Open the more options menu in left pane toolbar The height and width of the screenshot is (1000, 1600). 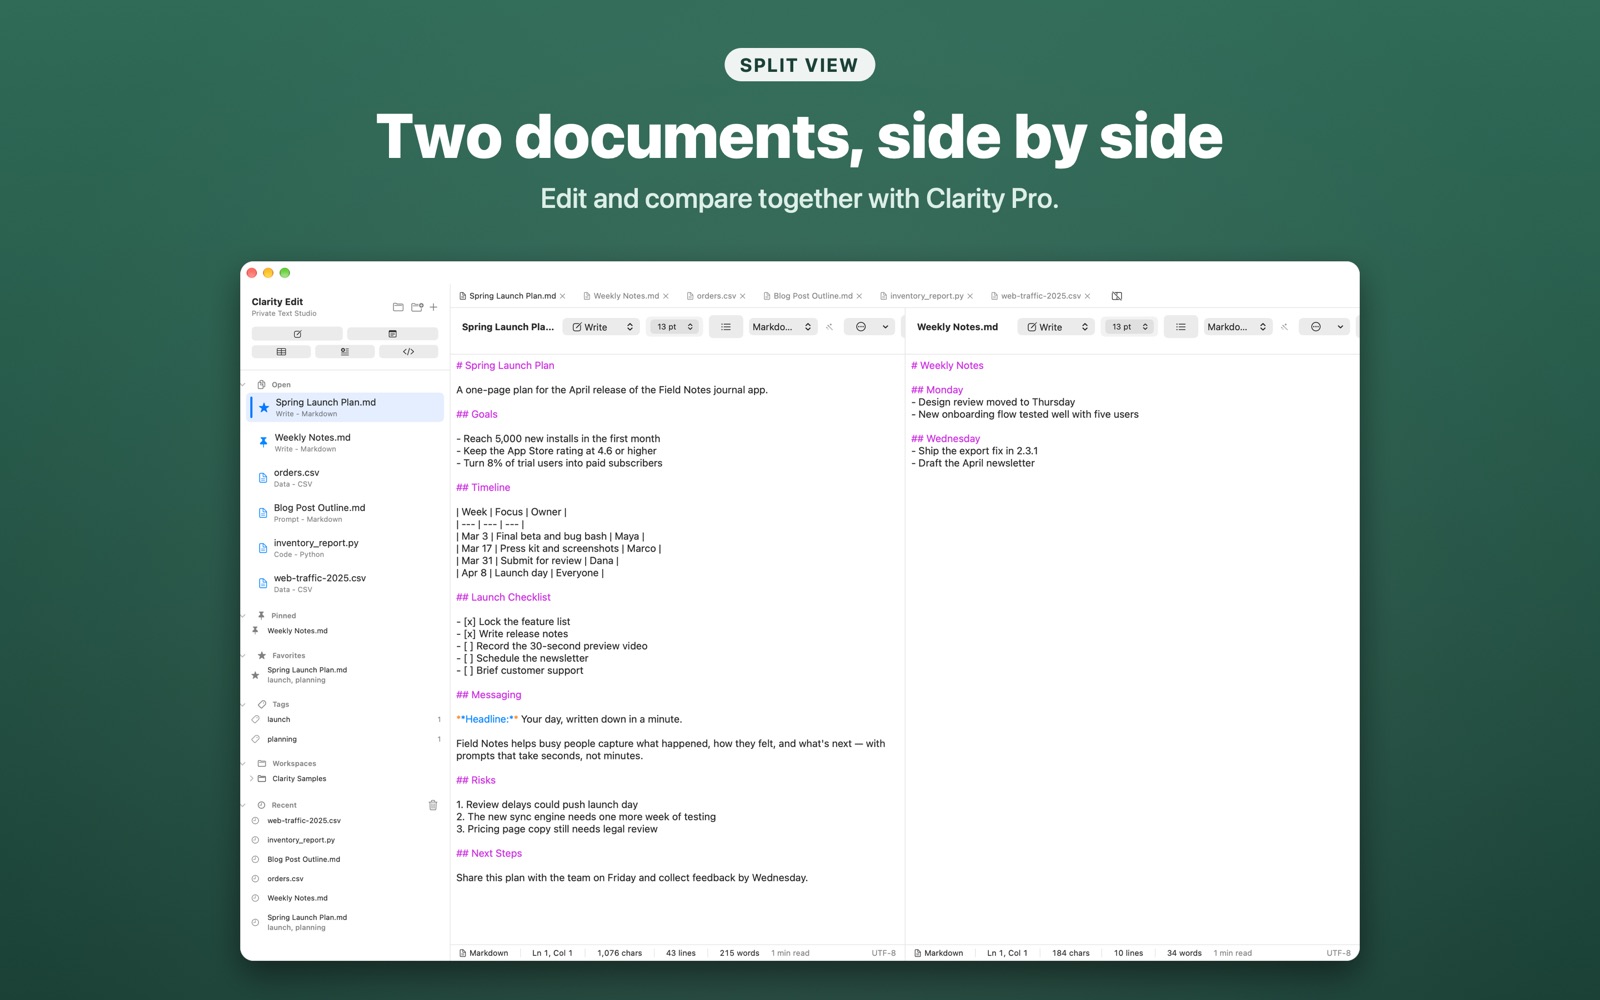click(869, 327)
